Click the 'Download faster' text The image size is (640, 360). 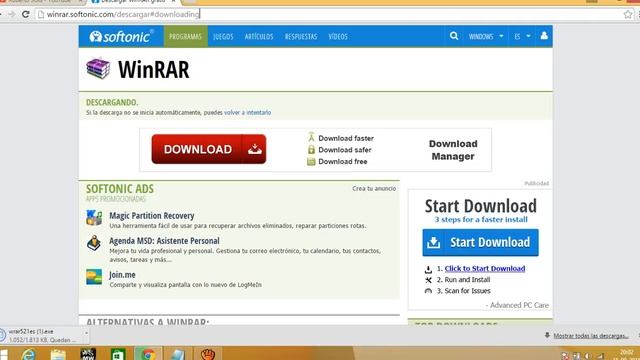click(x=346, y=138)
